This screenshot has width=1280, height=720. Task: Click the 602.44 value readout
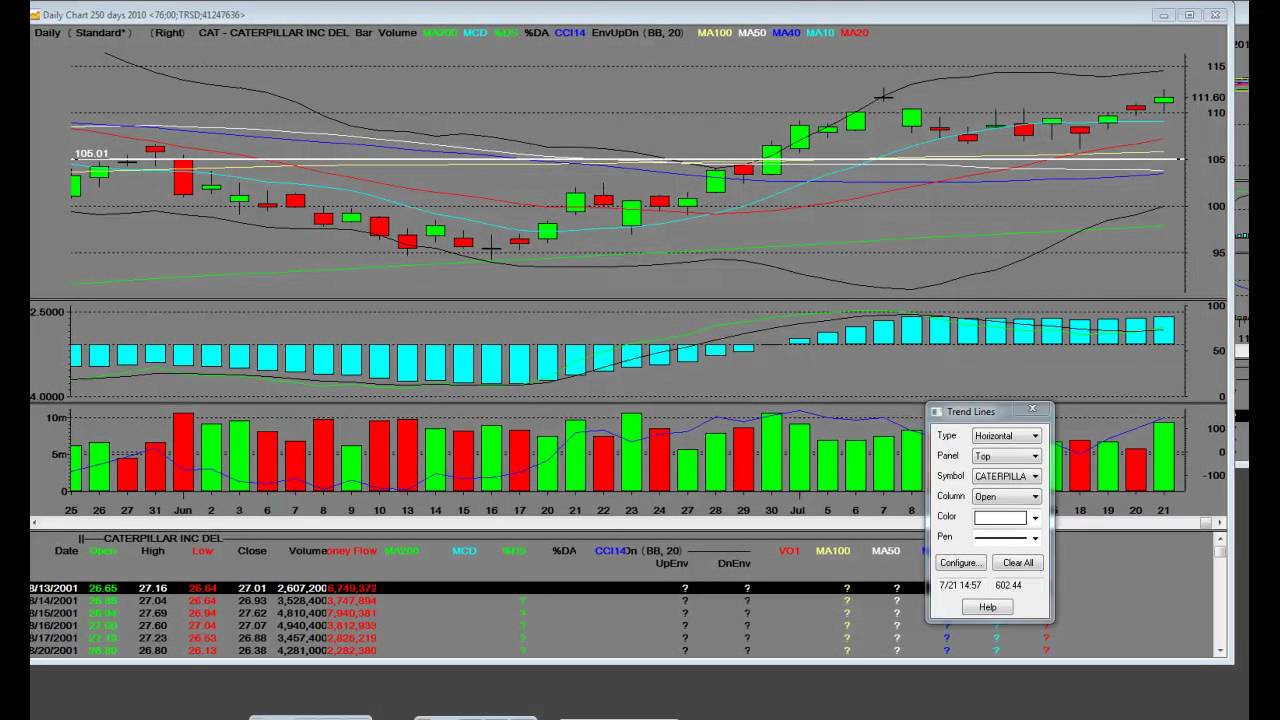tap(1009, 585)
